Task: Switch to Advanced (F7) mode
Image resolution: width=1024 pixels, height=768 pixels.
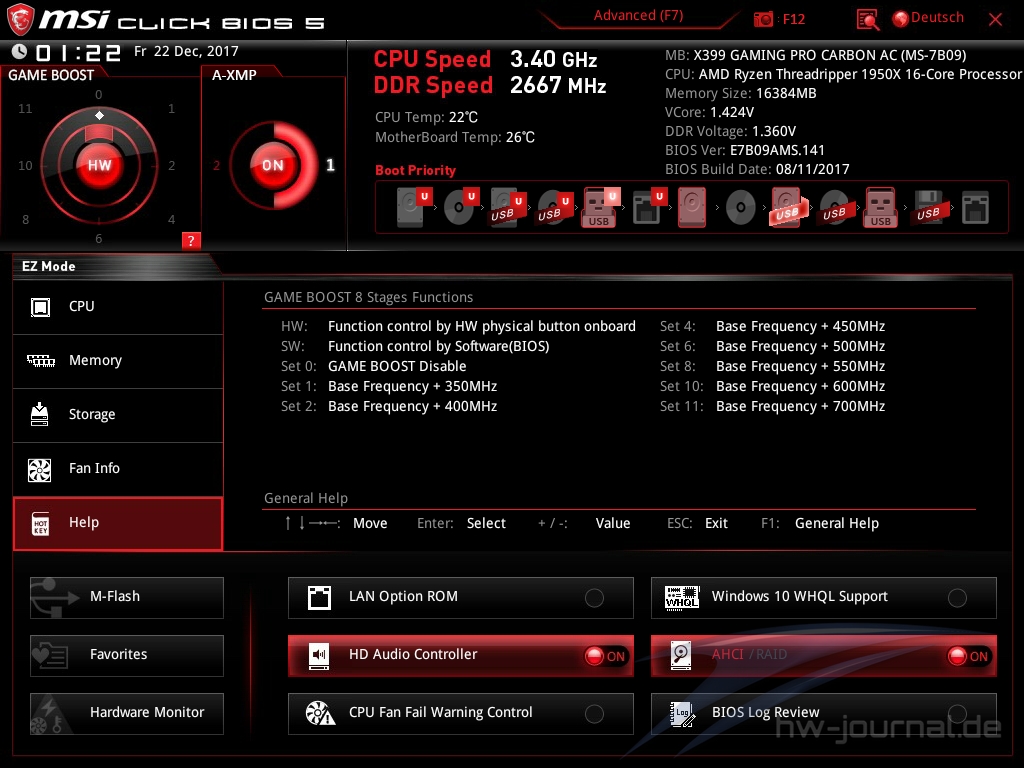Action: click(x=638, y=16)
